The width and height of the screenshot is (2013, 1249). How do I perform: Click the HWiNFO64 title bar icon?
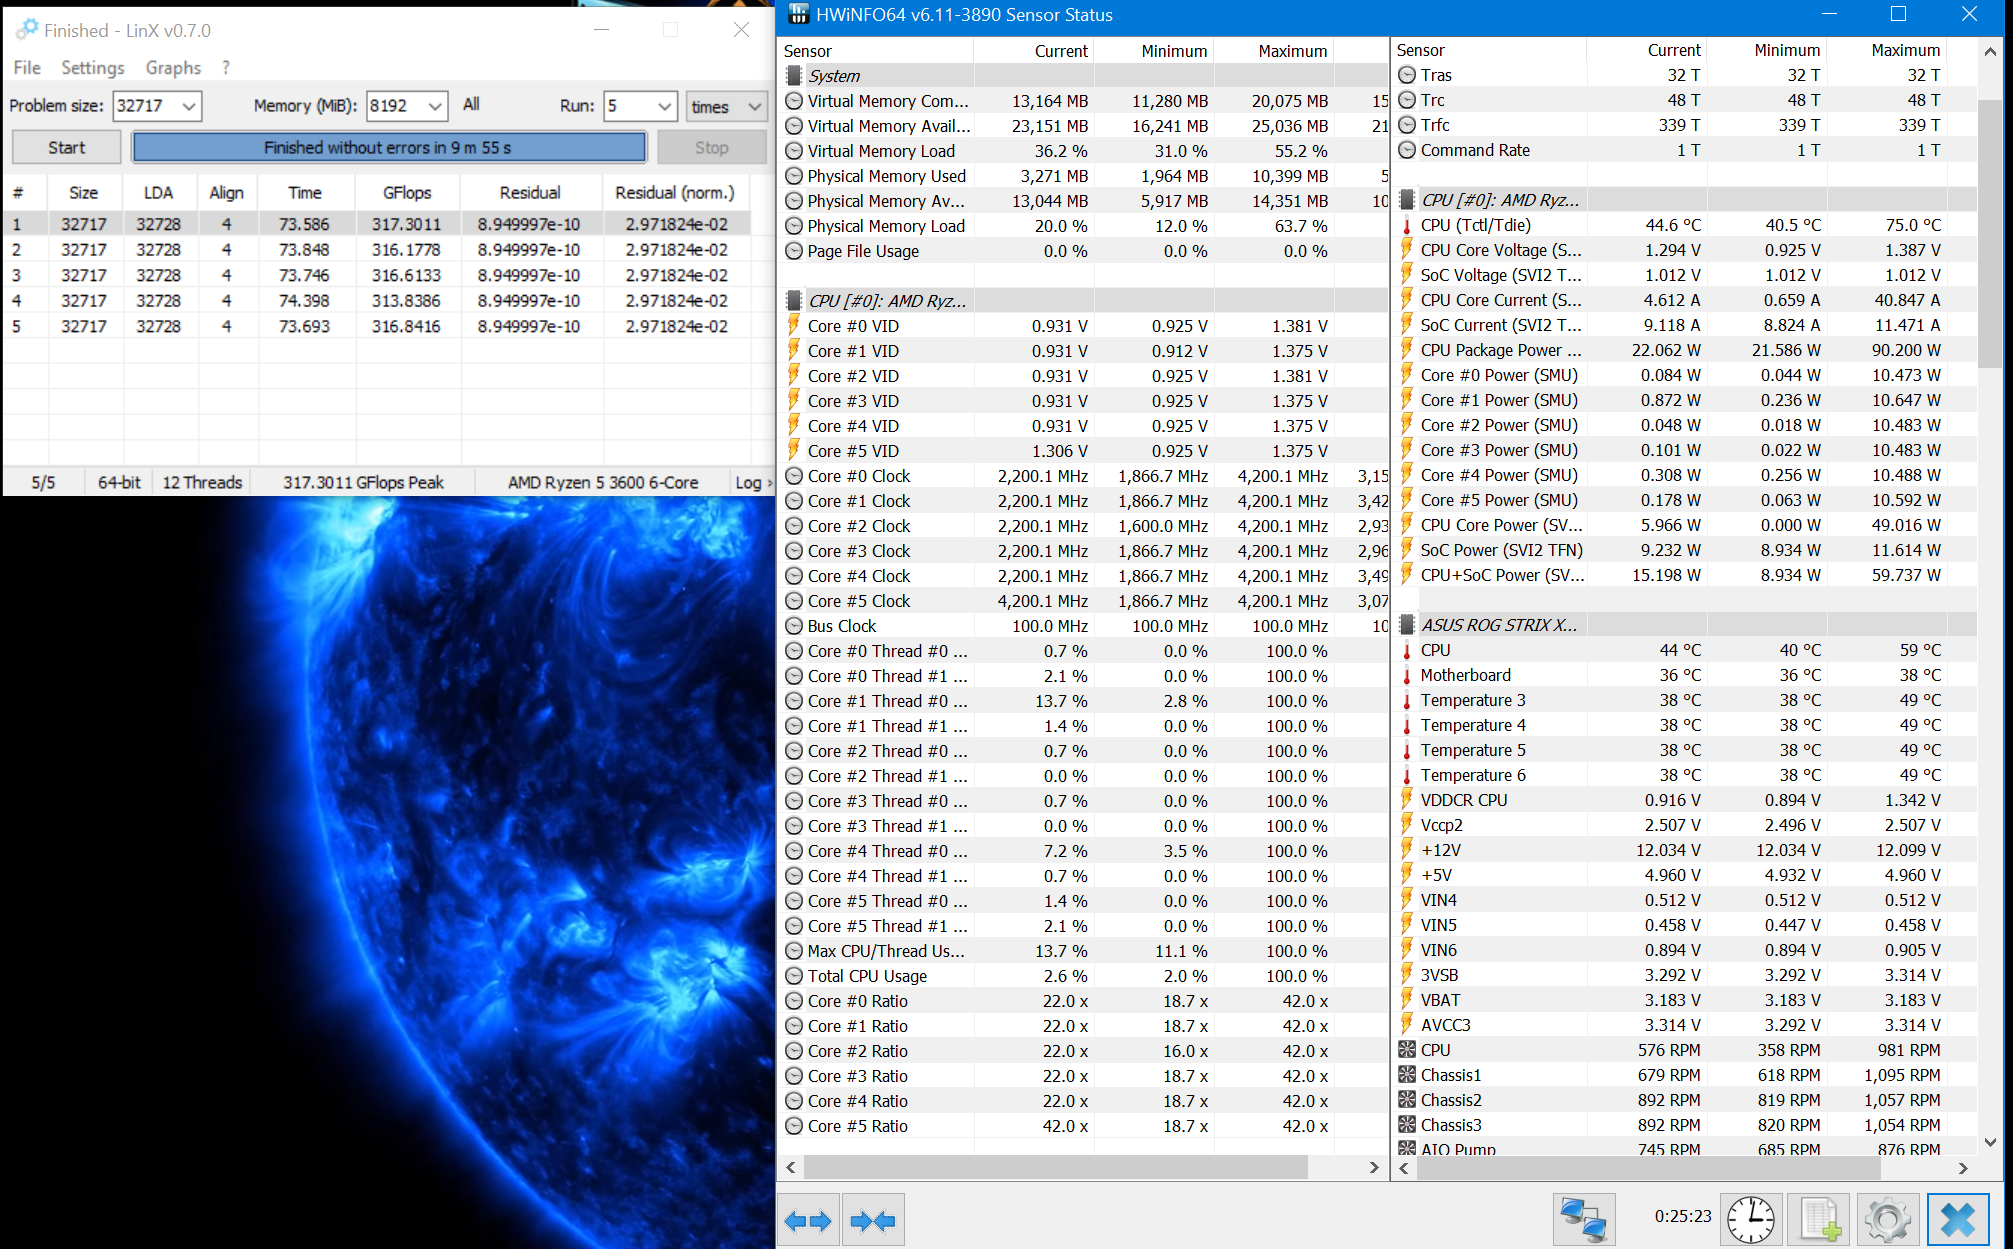pyautogui.click(x=798, y=15)
